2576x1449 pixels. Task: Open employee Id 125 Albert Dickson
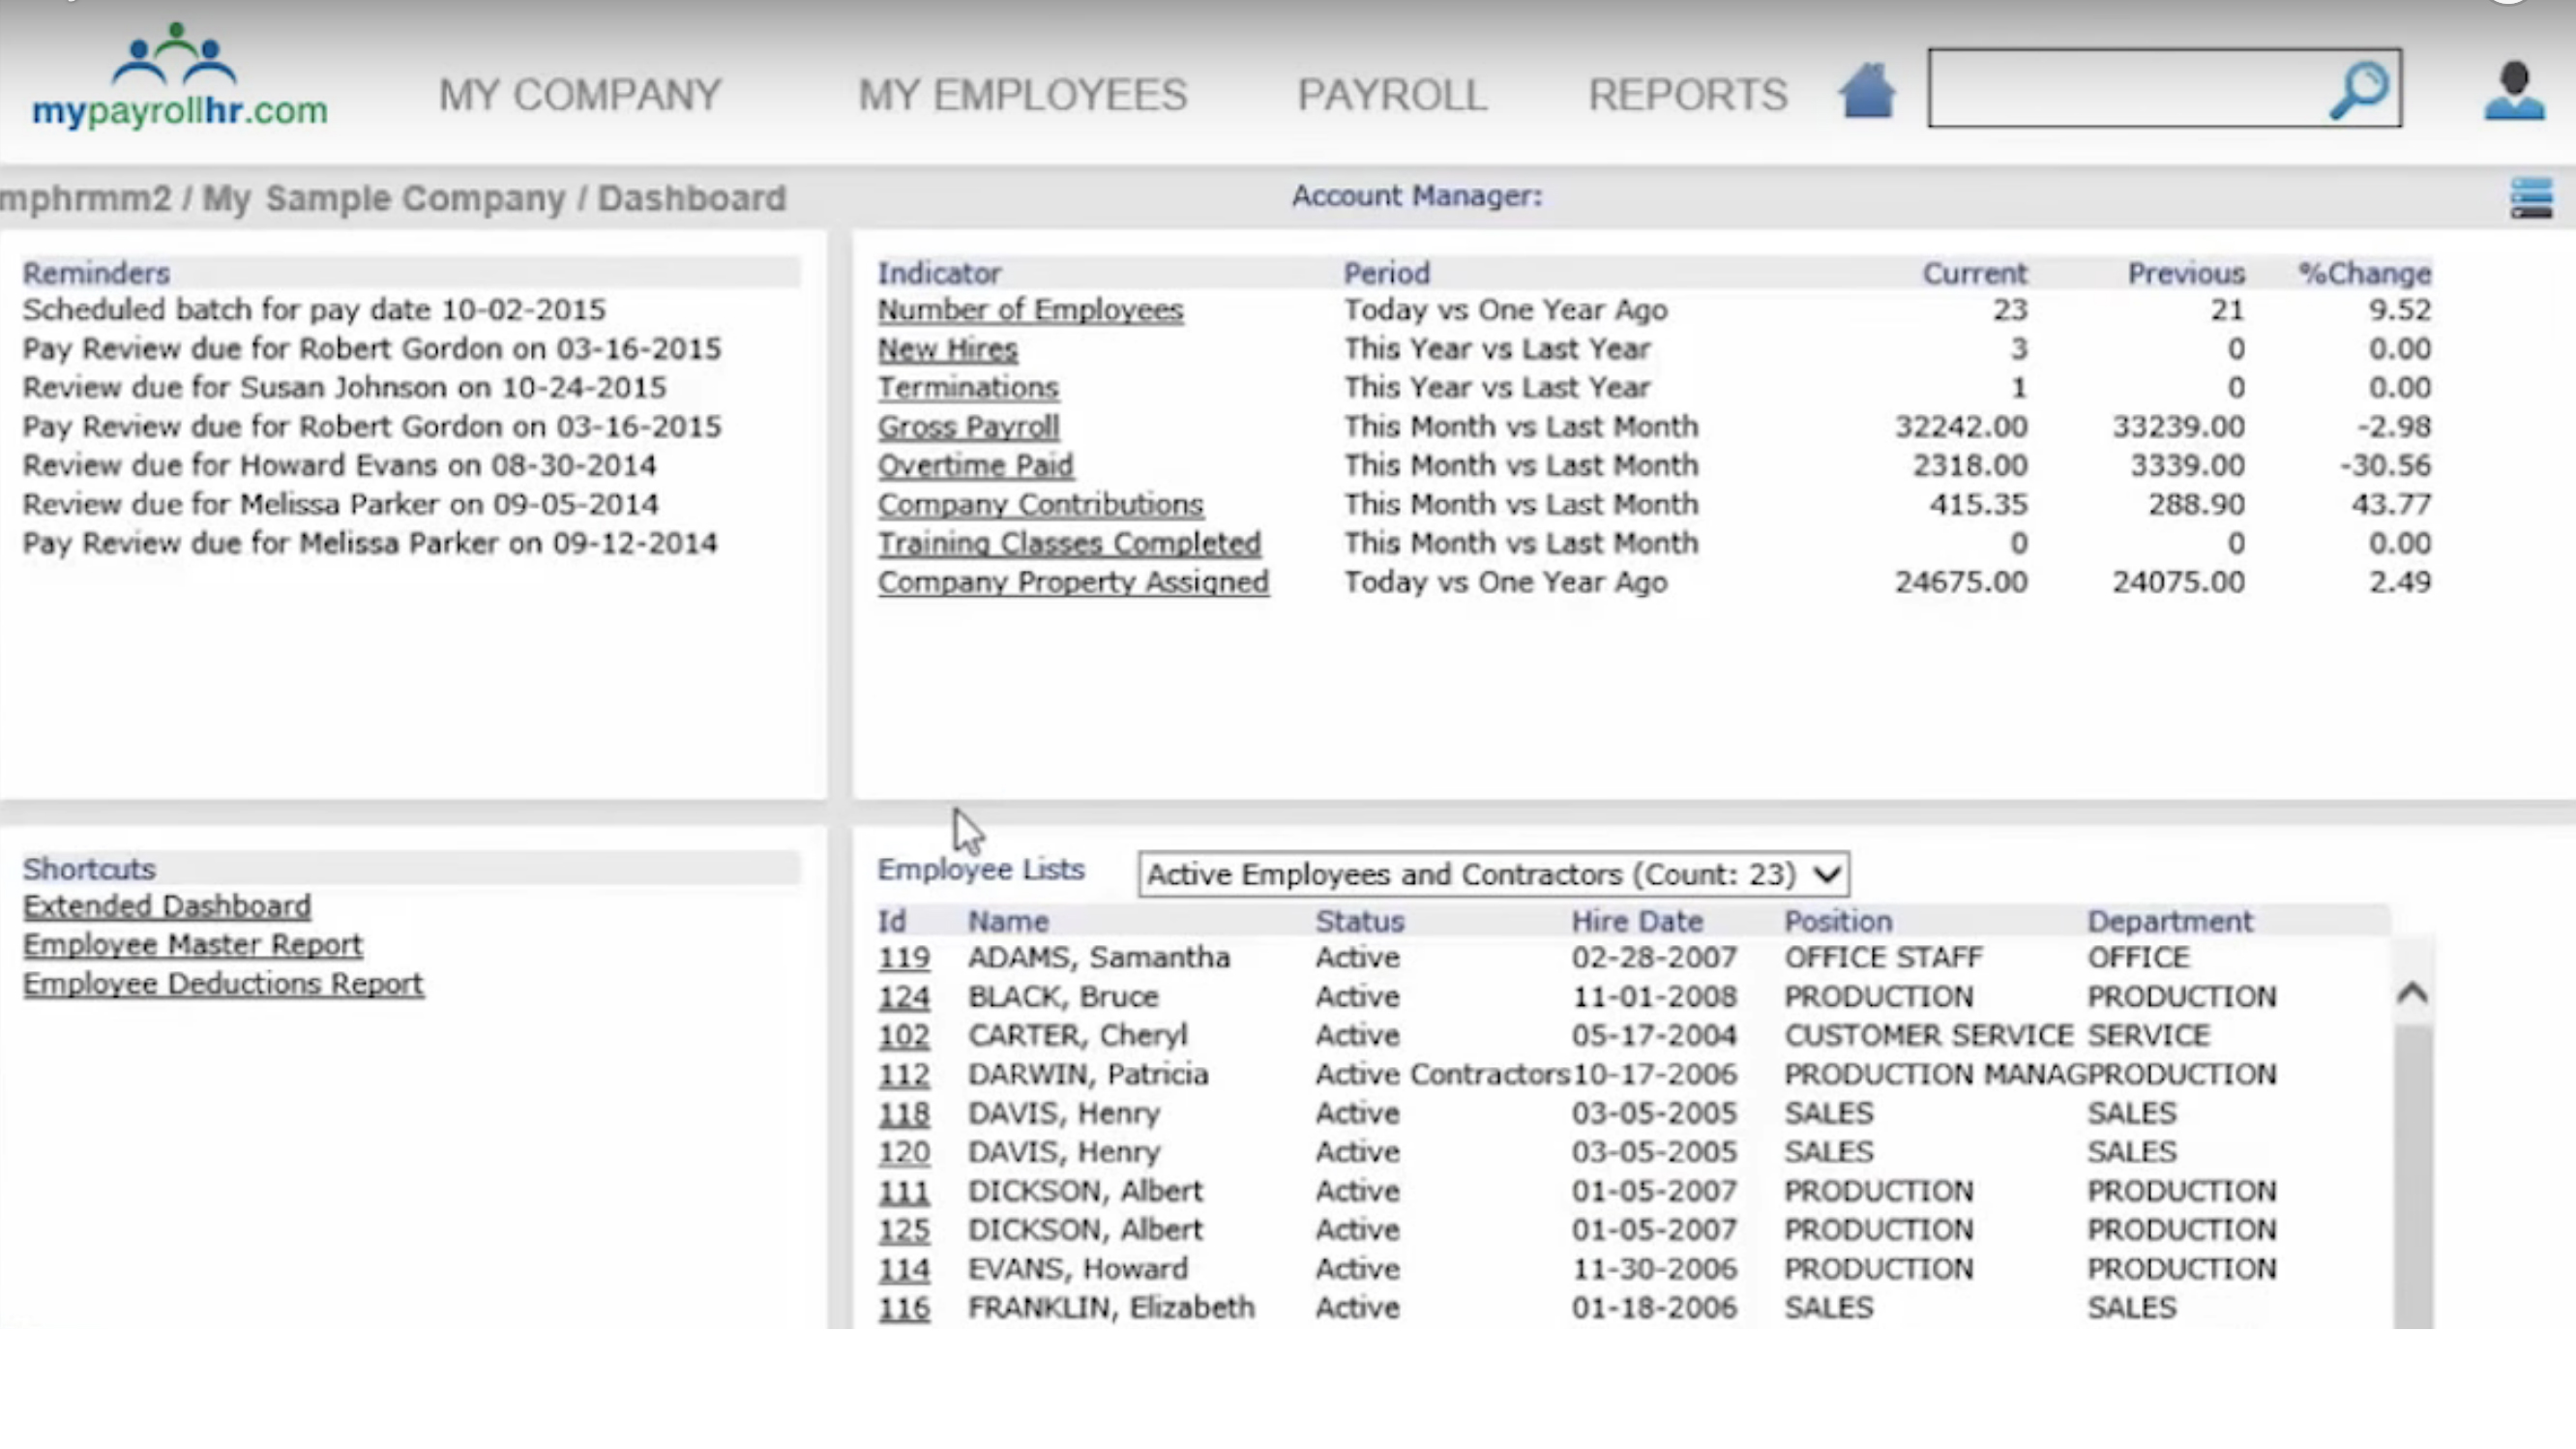(x=904, y=1231)
